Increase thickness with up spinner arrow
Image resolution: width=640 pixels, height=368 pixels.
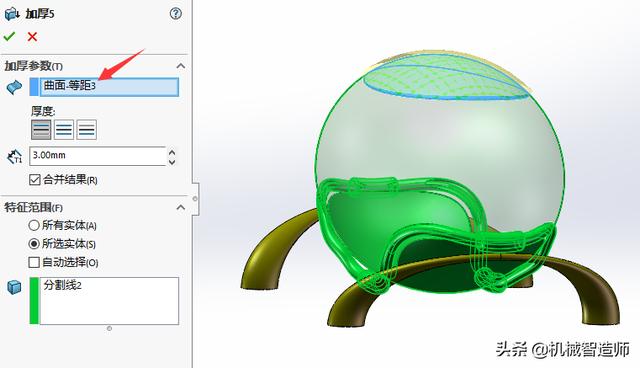(x=172, y=152)
